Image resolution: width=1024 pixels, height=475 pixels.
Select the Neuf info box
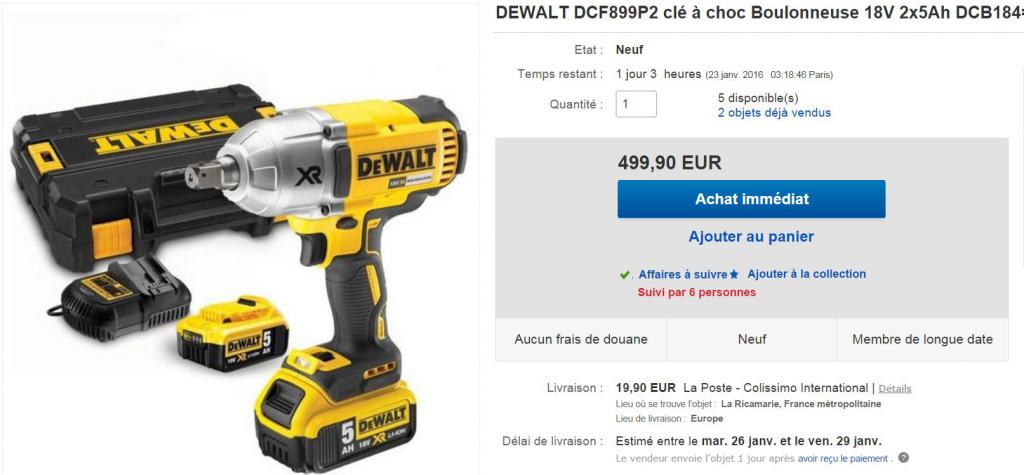point(752,340)
